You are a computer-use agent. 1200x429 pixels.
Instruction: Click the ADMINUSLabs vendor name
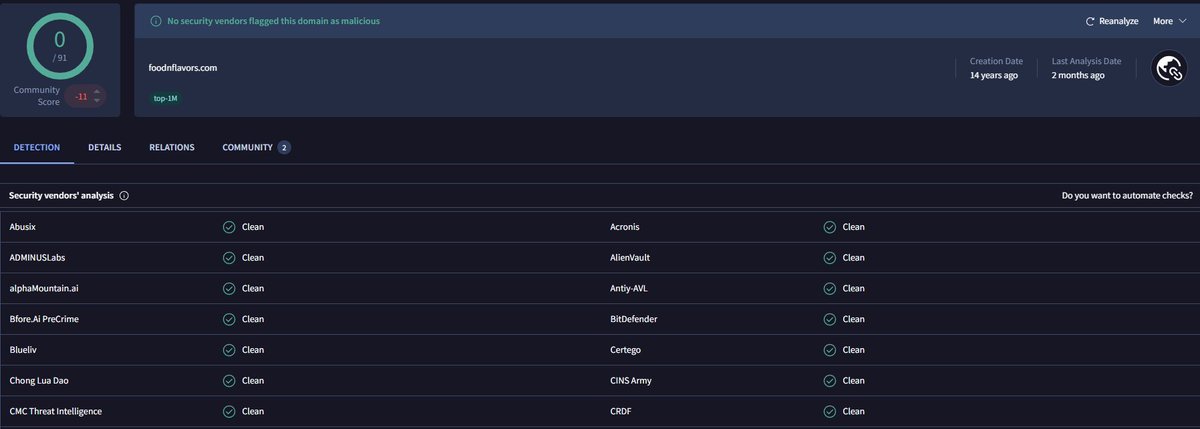click(x=38, y=258)
